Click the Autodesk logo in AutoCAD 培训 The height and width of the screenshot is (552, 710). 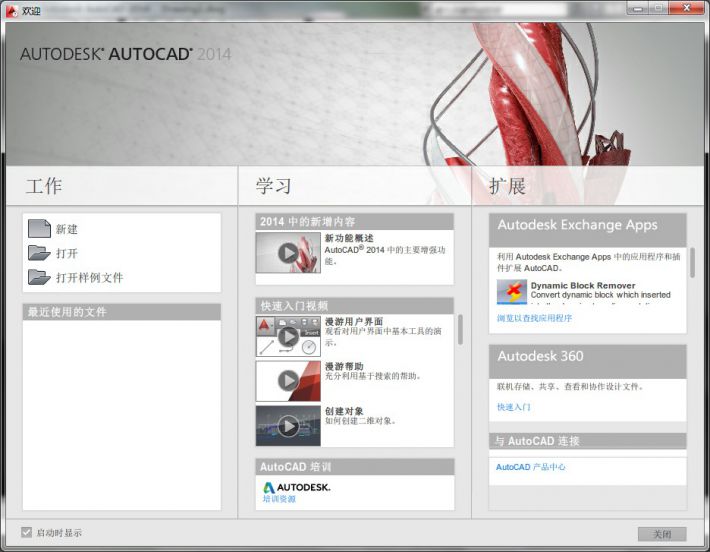(297, 487)
